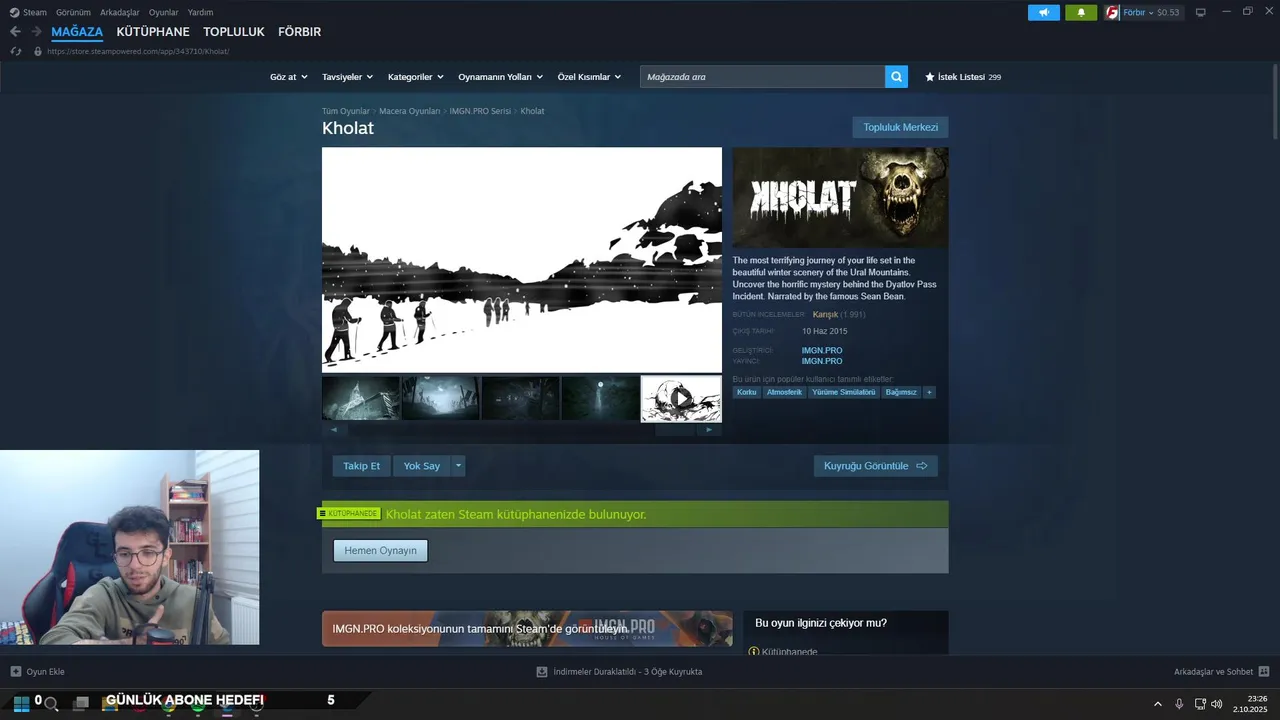Image resolution: width=1280 pixels, height=720 pixels.
Task: Select the Yürüme Simülatörü tag
Action: pyautogui.click(x=844, y=392)
